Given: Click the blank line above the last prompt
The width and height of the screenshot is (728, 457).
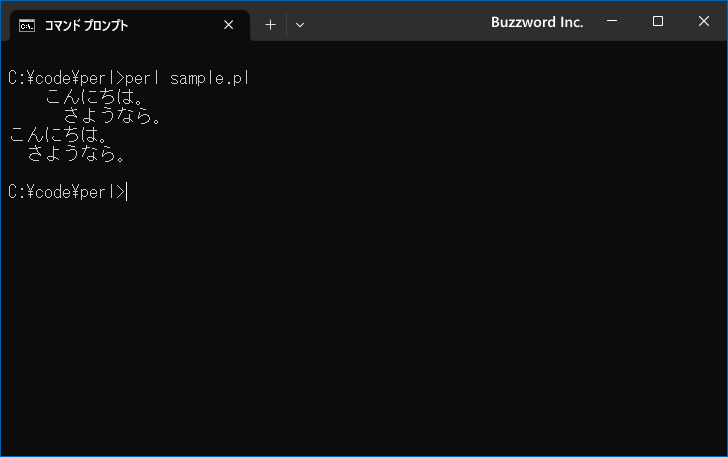Looking at the screenshot, I should [x=364, y=173].
